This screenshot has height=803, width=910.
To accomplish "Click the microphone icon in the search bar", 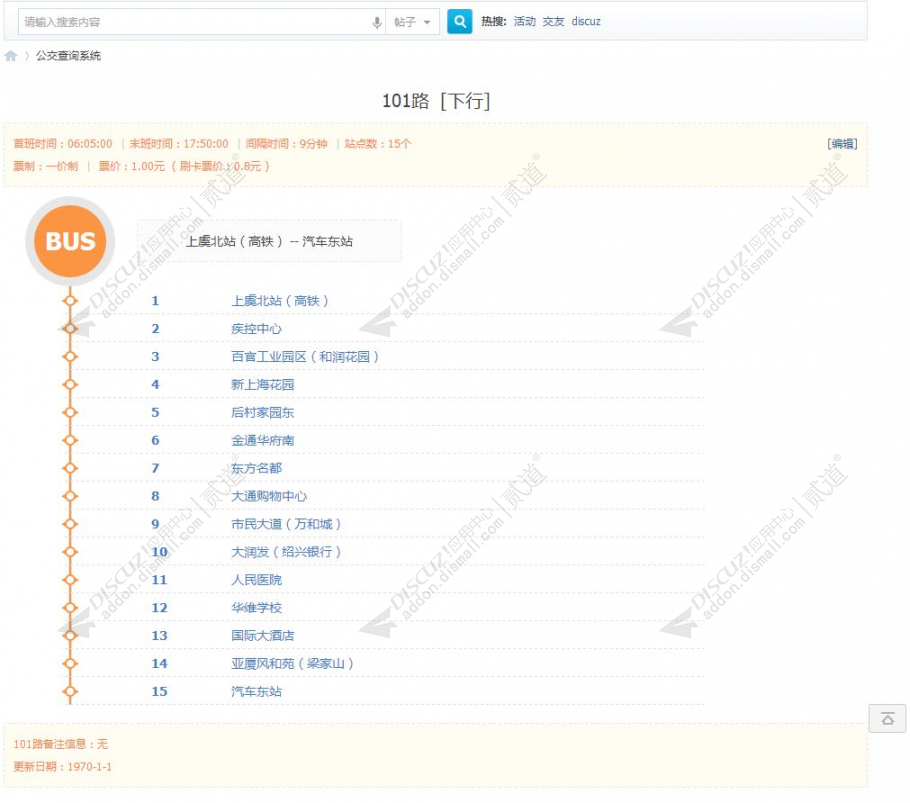I will click(373, 21).
